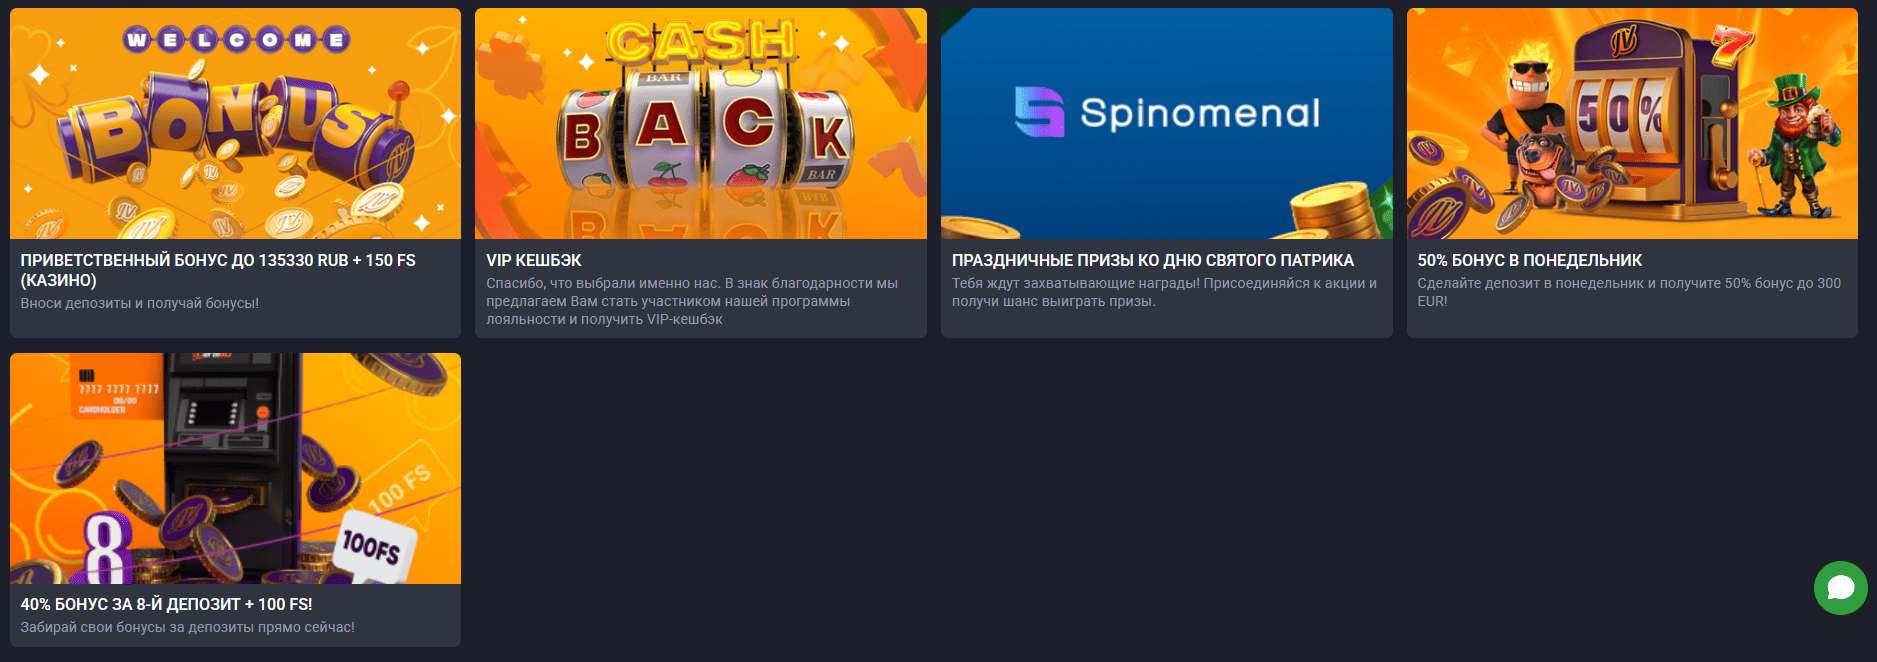This screenshot has height=662, width=1877.
Task: Click the Spinomenal logo banner
Action: pyautogui.click(x=1167, y=123)
